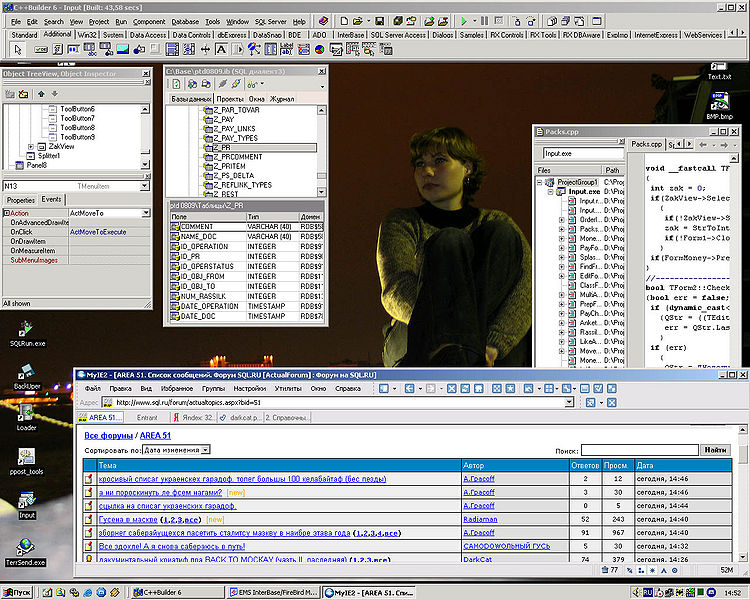Click the Save disk icon in C++Builder toolbar
The height and width of the screenshot is (600, 750).
pos(379,21)
